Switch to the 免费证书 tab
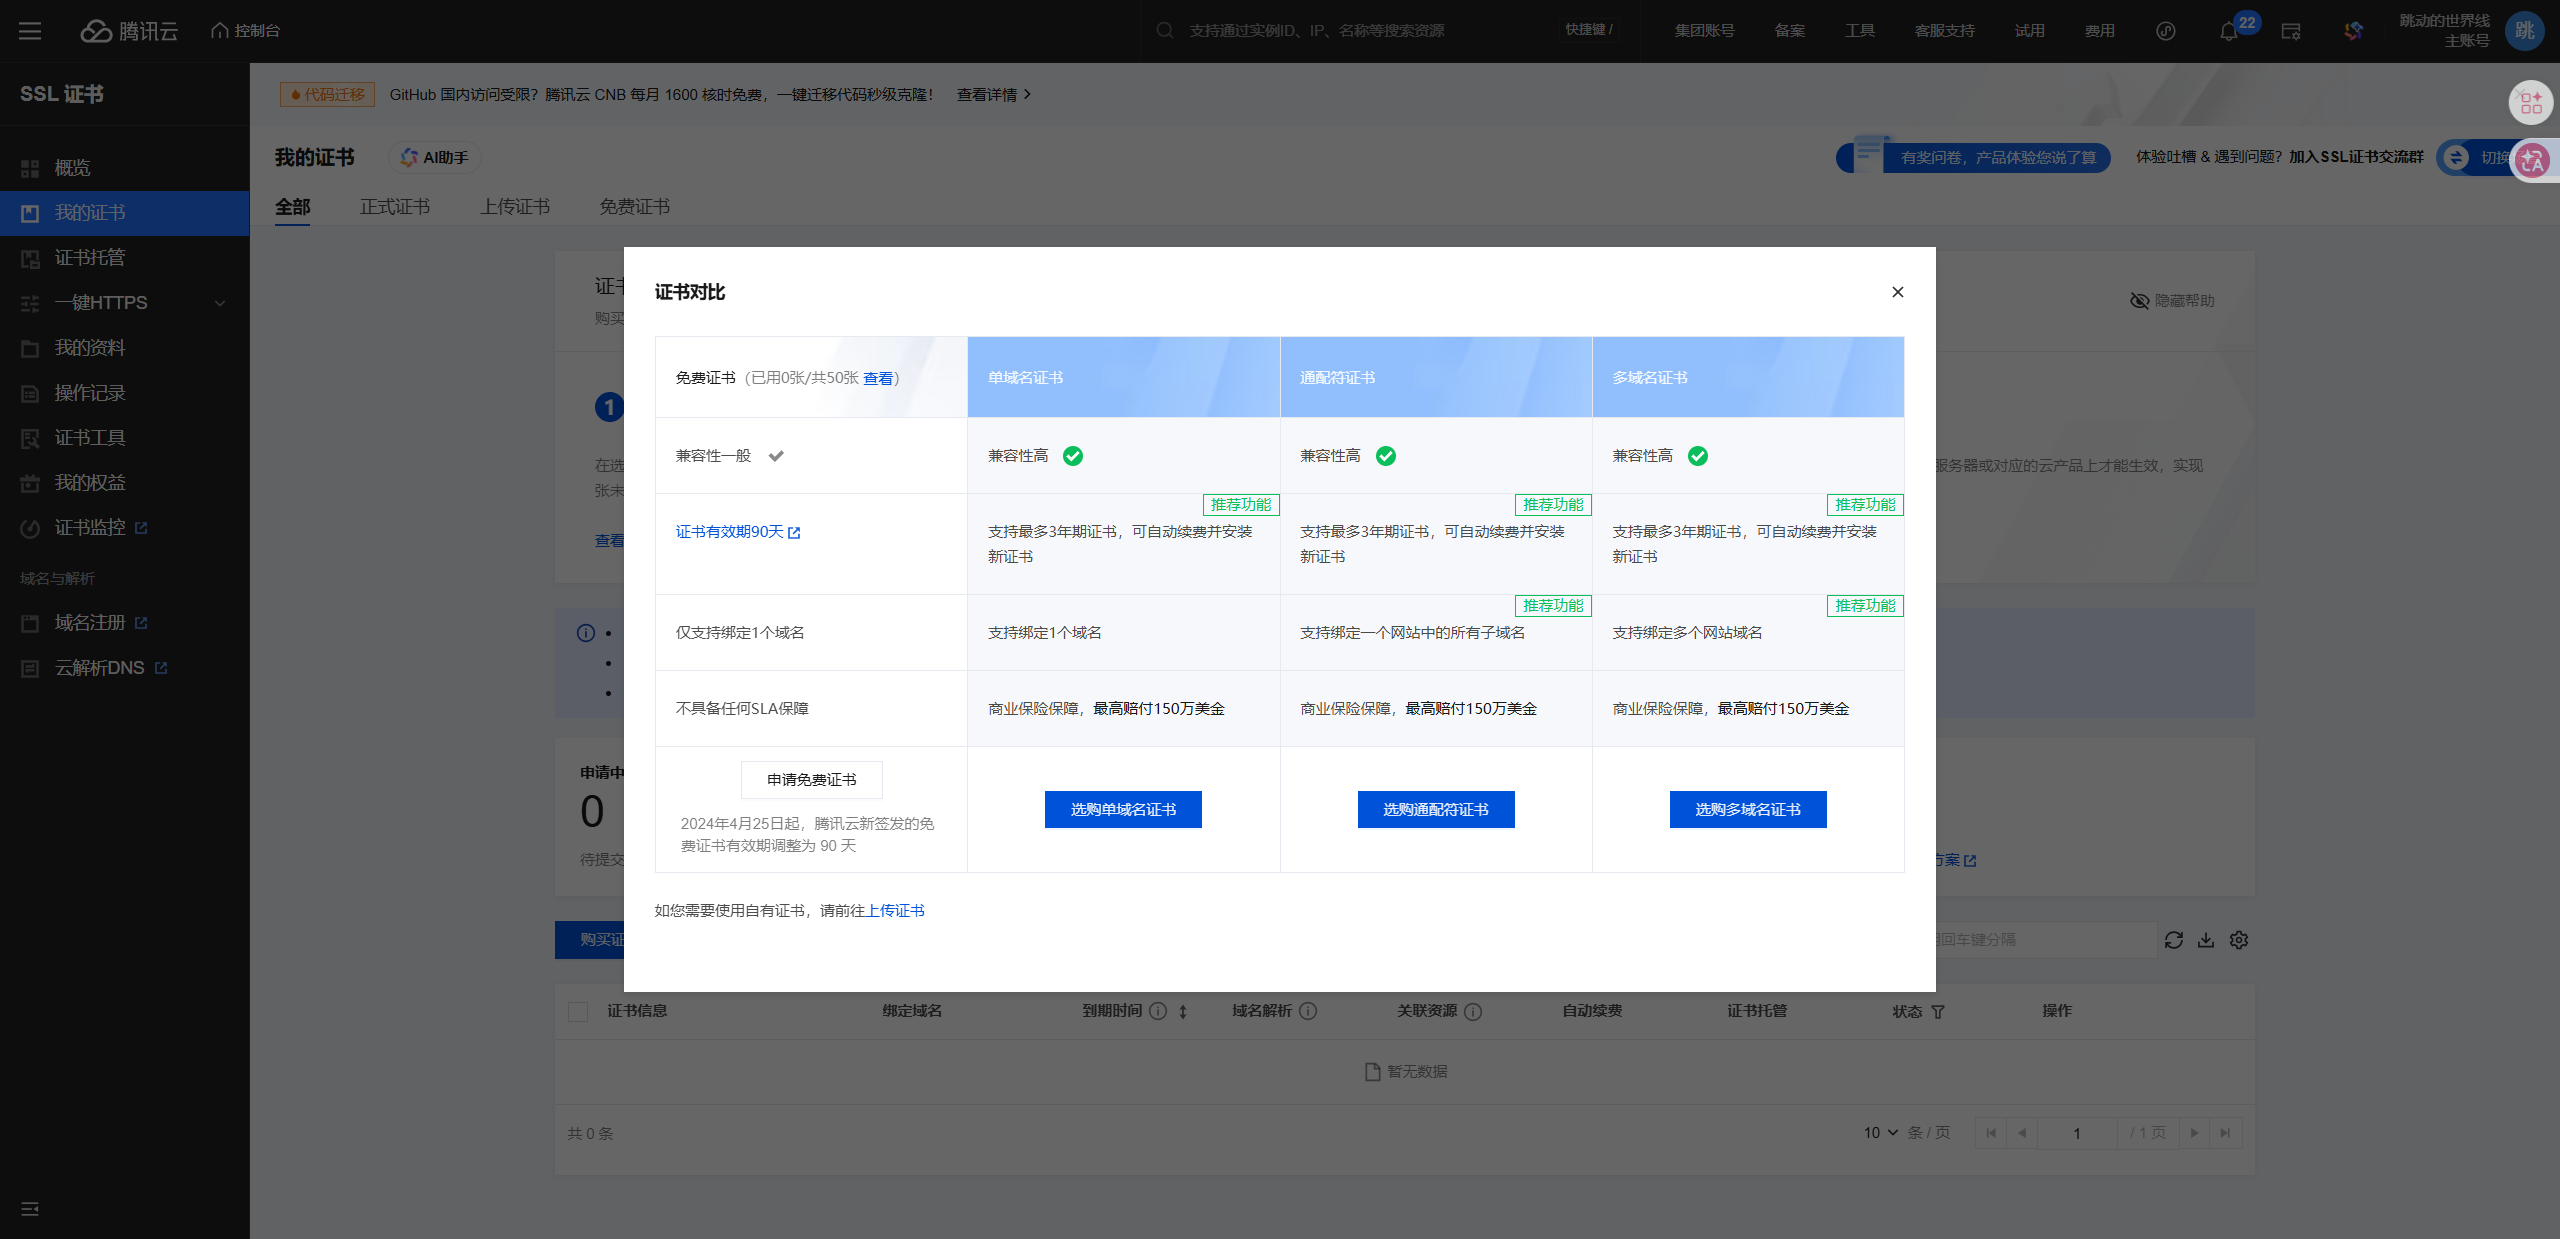Screen dimensions: 2560x1239 [635, 207]
